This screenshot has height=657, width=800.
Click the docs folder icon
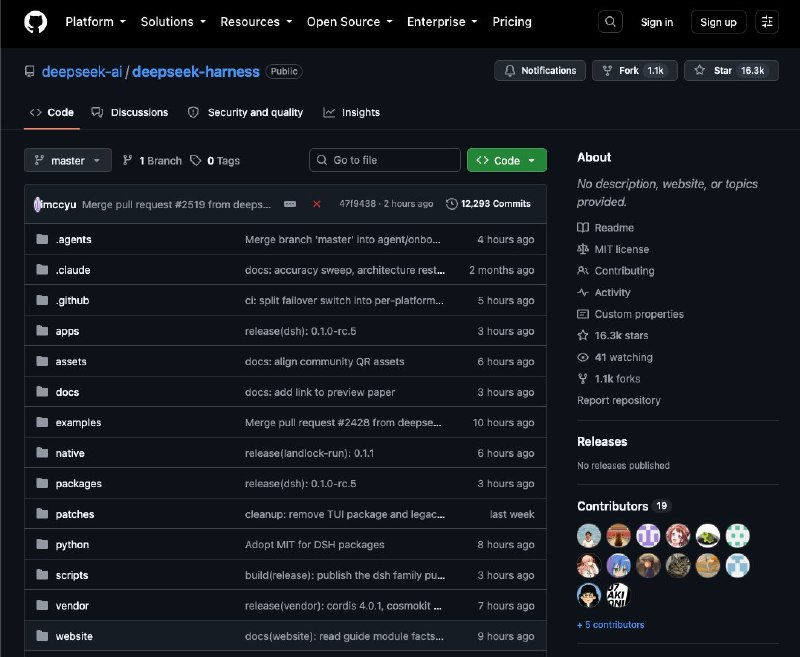[42, 392]
